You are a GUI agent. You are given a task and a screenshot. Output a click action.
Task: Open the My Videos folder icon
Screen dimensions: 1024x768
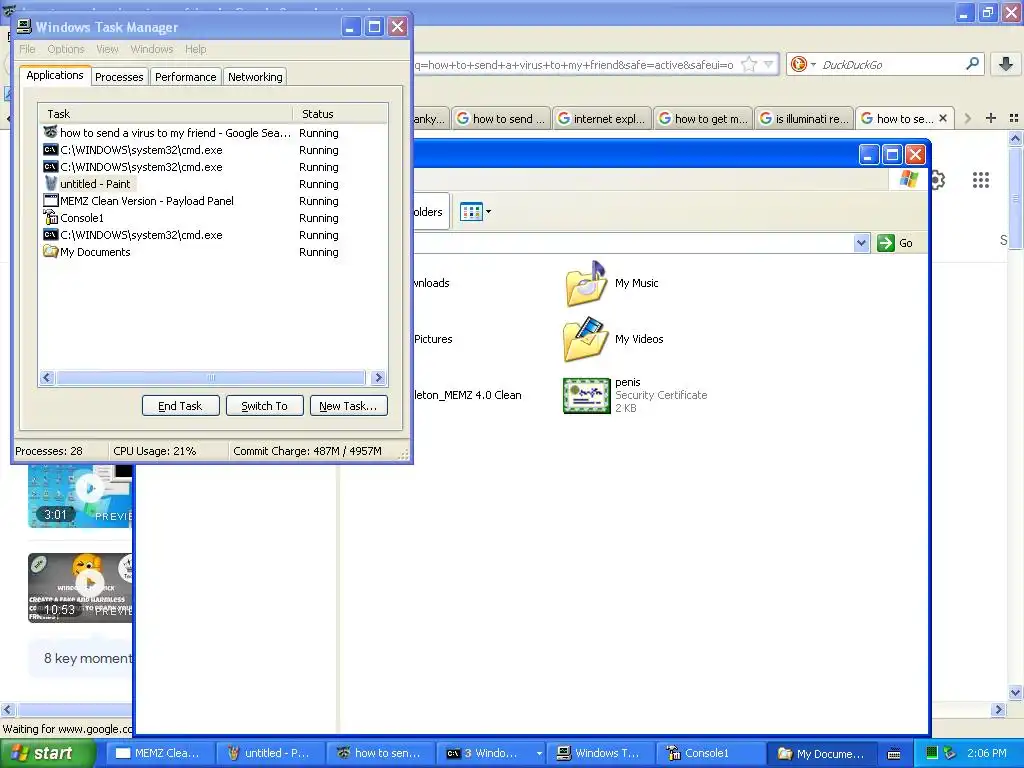(585, 339)
